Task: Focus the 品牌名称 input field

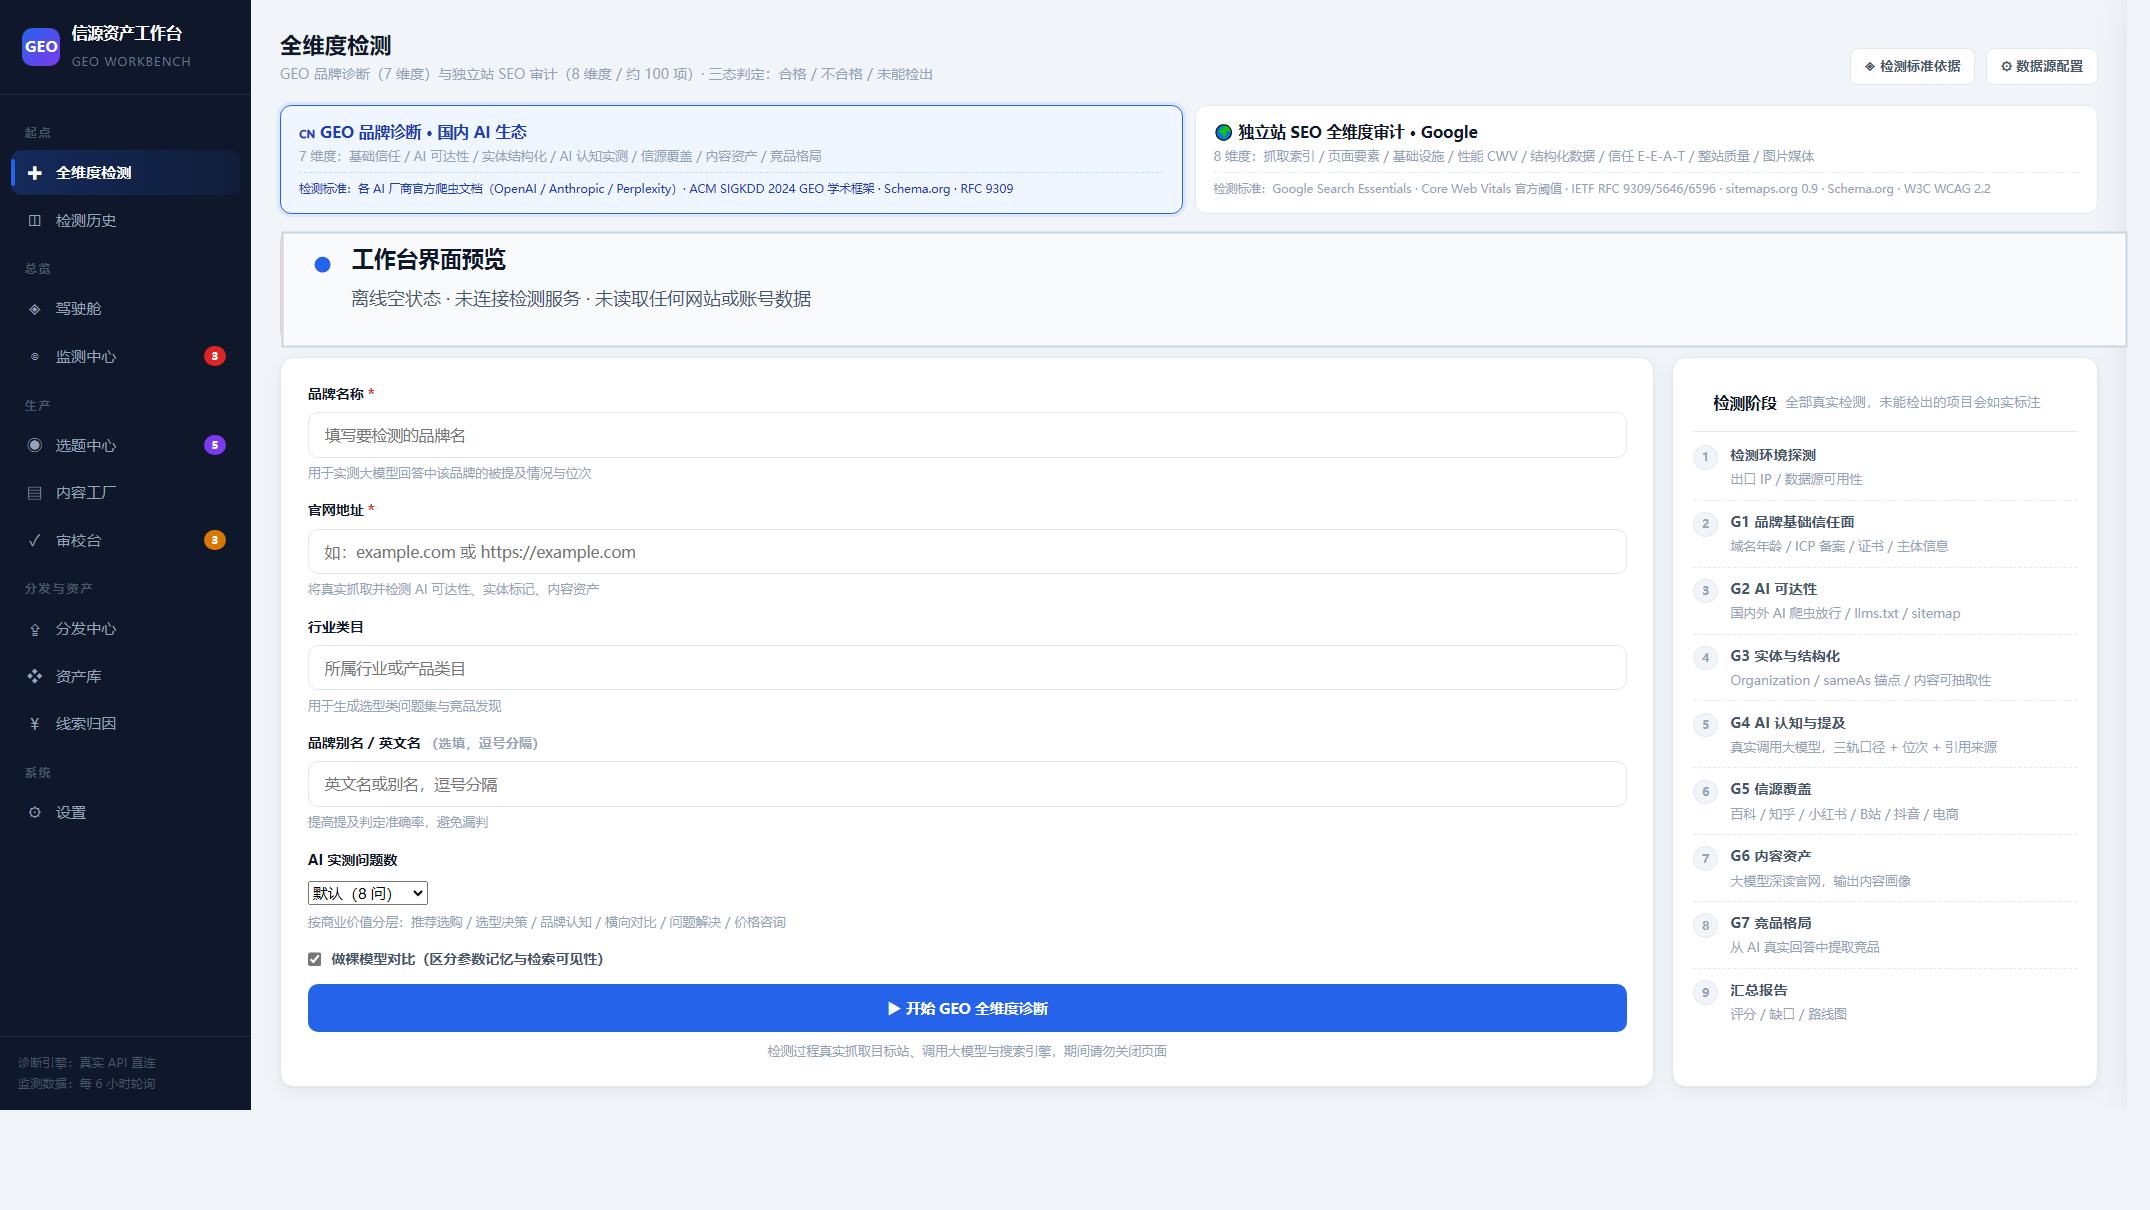Action: pyautogui.click(x=967, y=435)
